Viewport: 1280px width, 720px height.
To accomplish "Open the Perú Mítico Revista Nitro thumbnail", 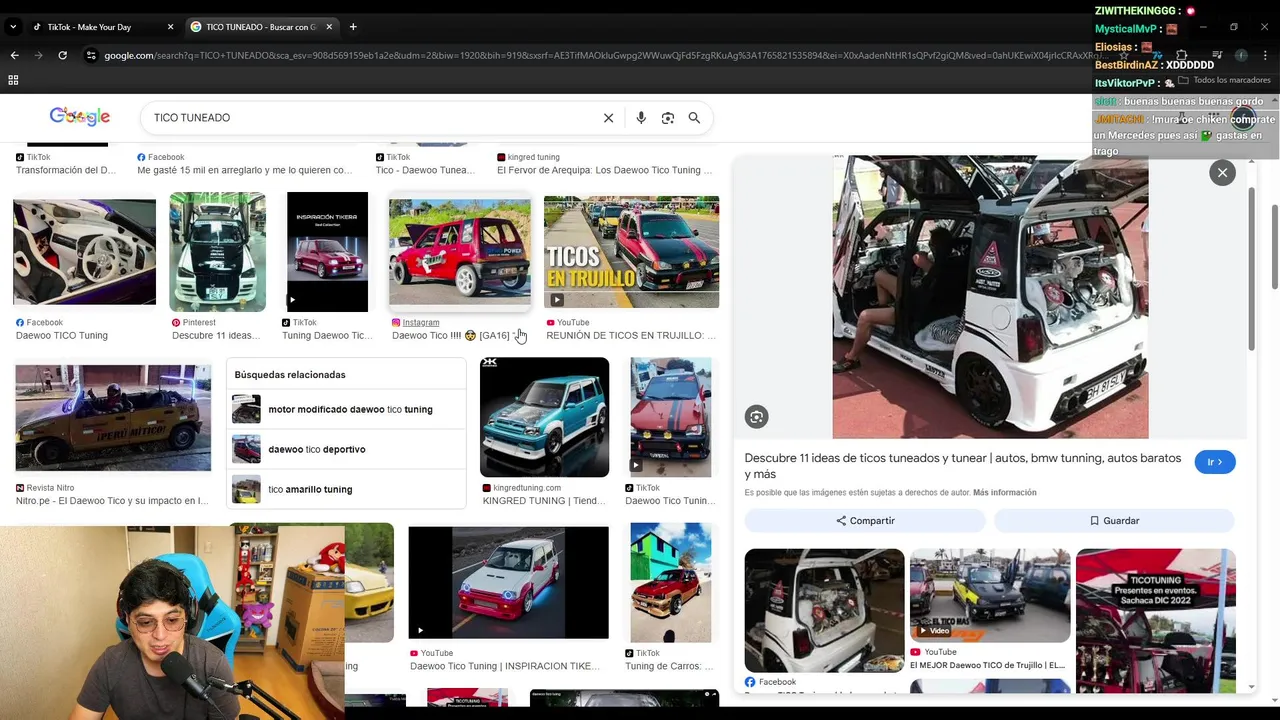I will (113, 418).
